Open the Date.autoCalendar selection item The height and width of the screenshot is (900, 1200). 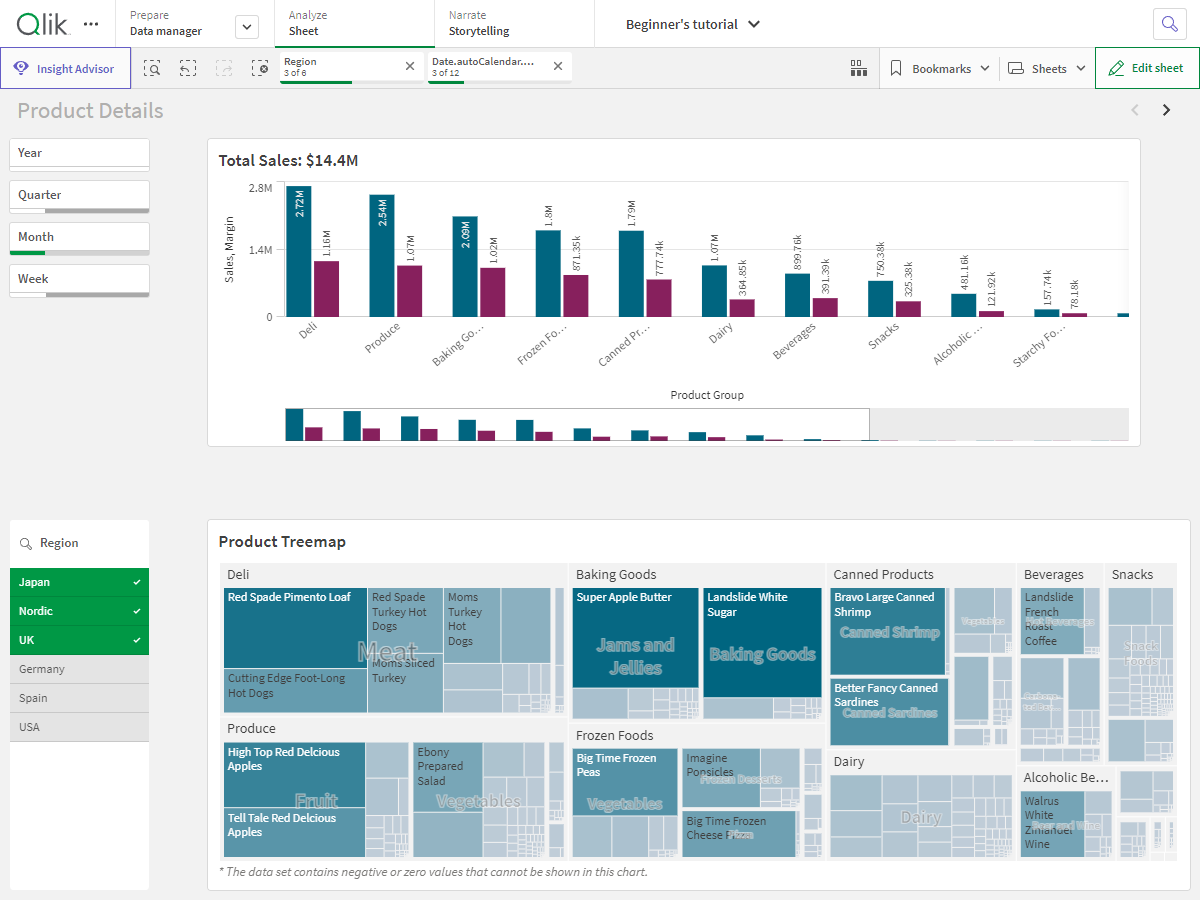[486, 66]
